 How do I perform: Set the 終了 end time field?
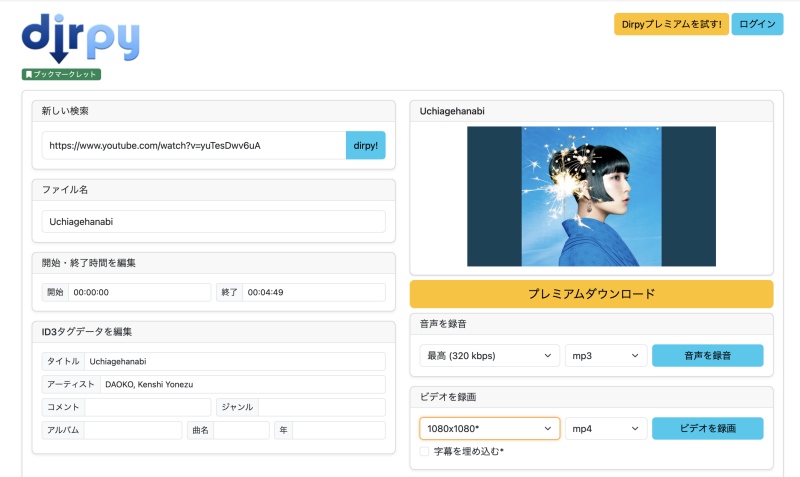point(314,292)
